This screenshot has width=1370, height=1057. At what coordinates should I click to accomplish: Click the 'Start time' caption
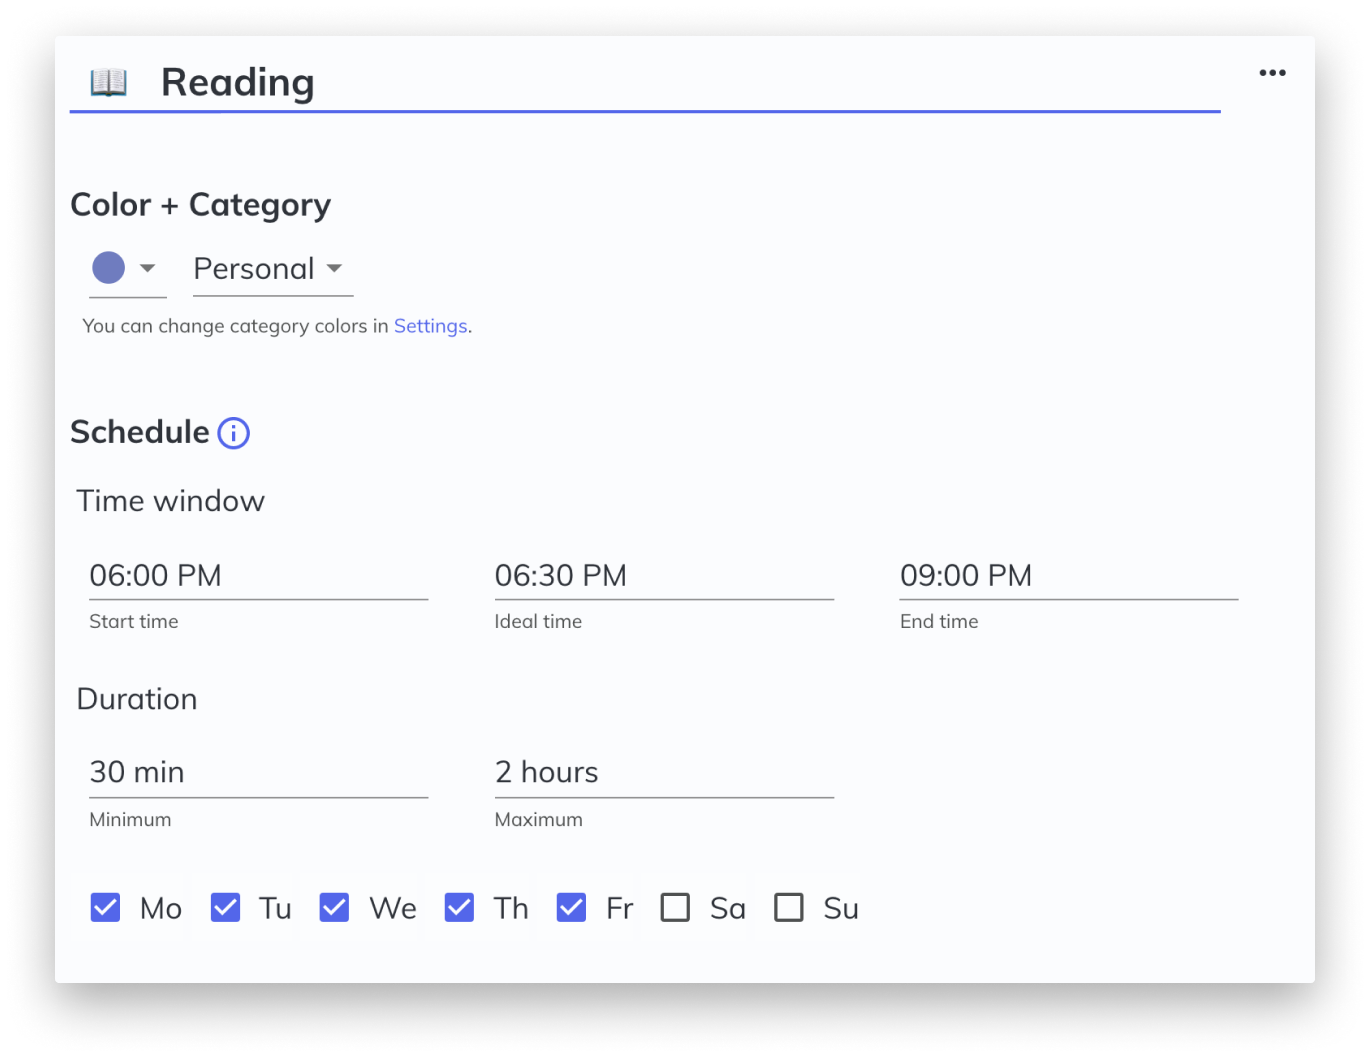[x=134, y=621]
